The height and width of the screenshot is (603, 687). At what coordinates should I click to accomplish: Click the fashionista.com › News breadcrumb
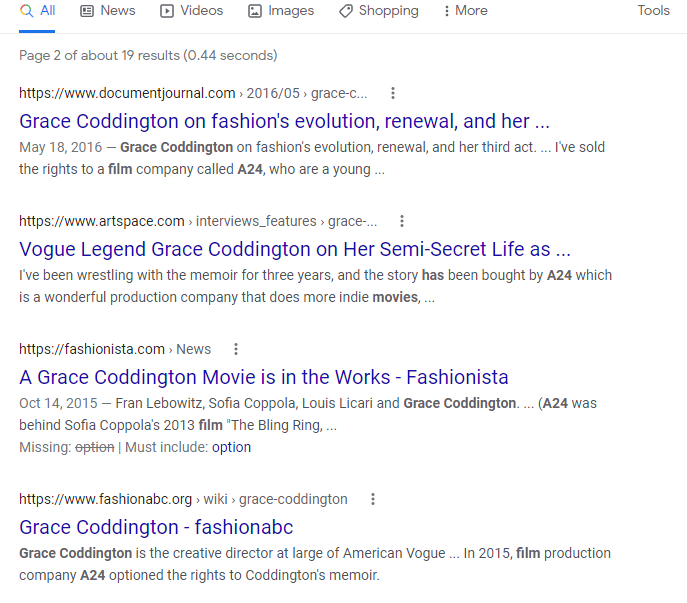click(115, 349)
